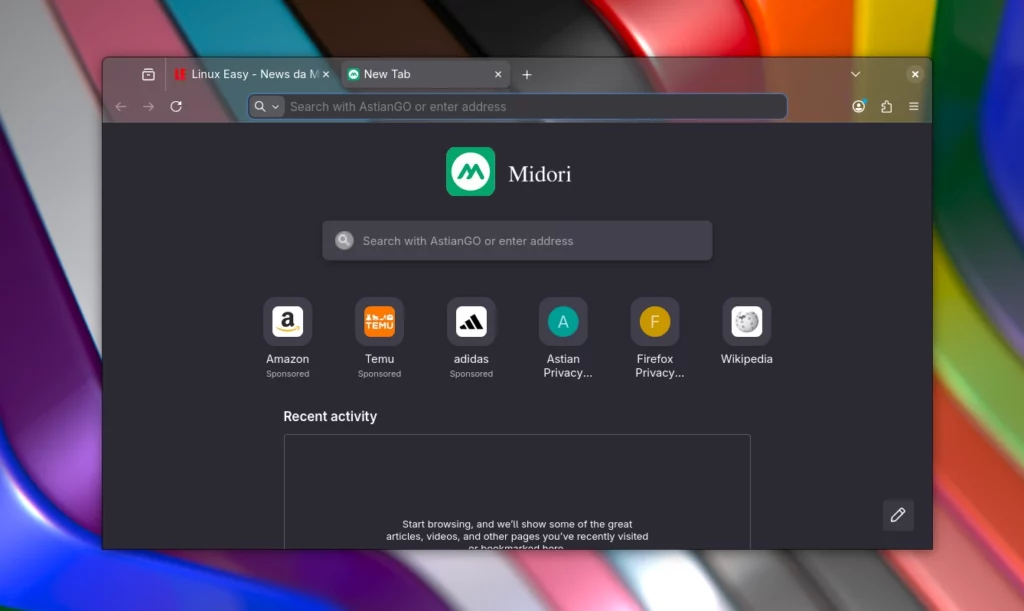Open a new tab with the plus button
This screenshot has height=611, width=1024.
pyautogui.click(x=527, y=73)
